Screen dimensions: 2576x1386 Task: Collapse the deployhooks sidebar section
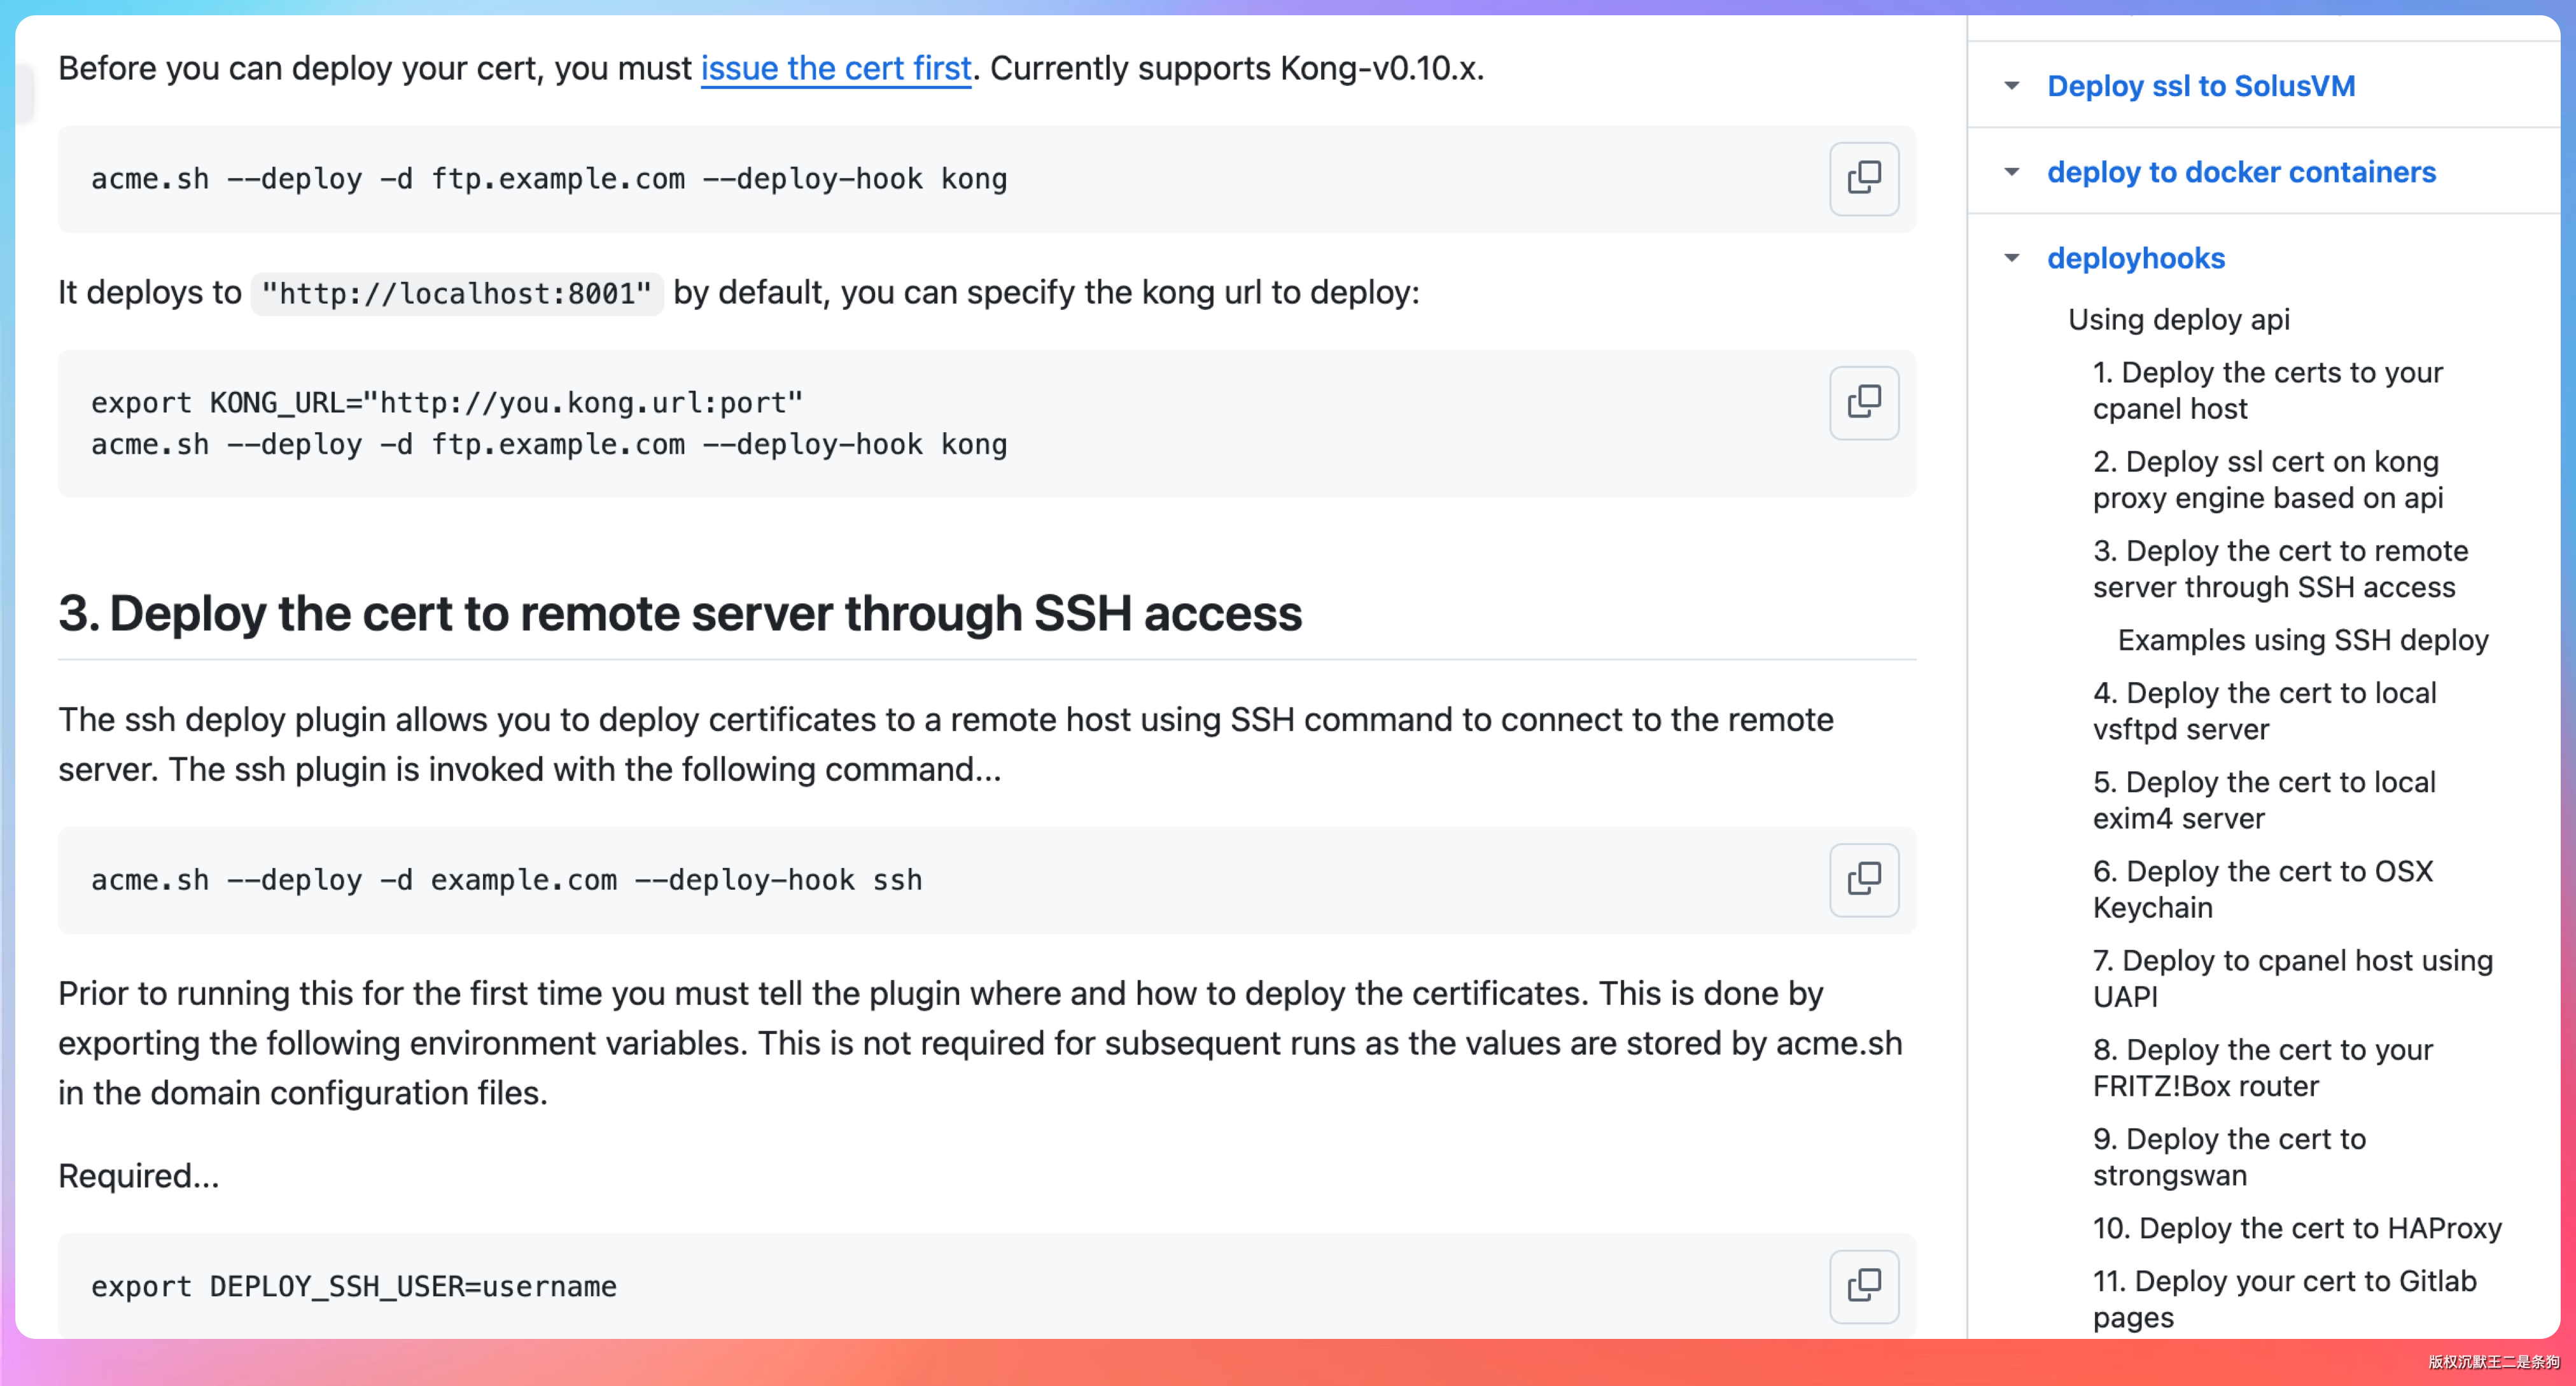tap(2012, 258)
